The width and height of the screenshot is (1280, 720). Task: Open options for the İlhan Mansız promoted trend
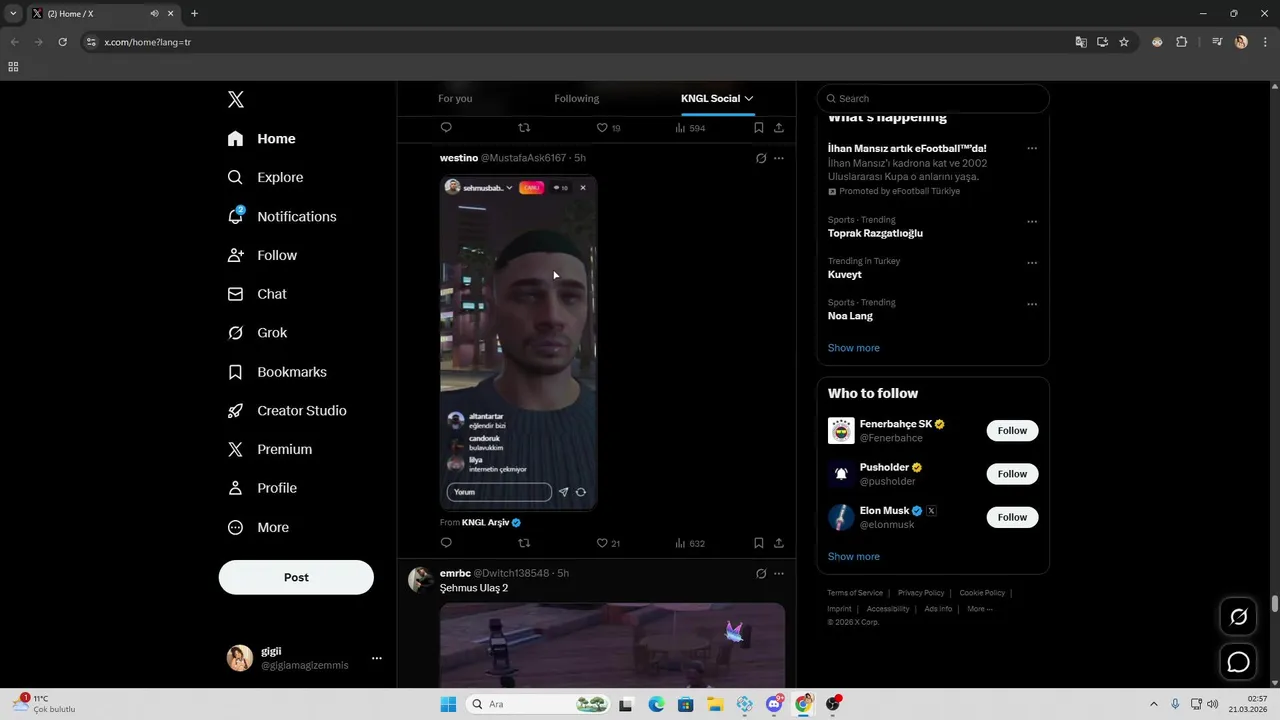pyautogui.click(x=1032, y=148)
